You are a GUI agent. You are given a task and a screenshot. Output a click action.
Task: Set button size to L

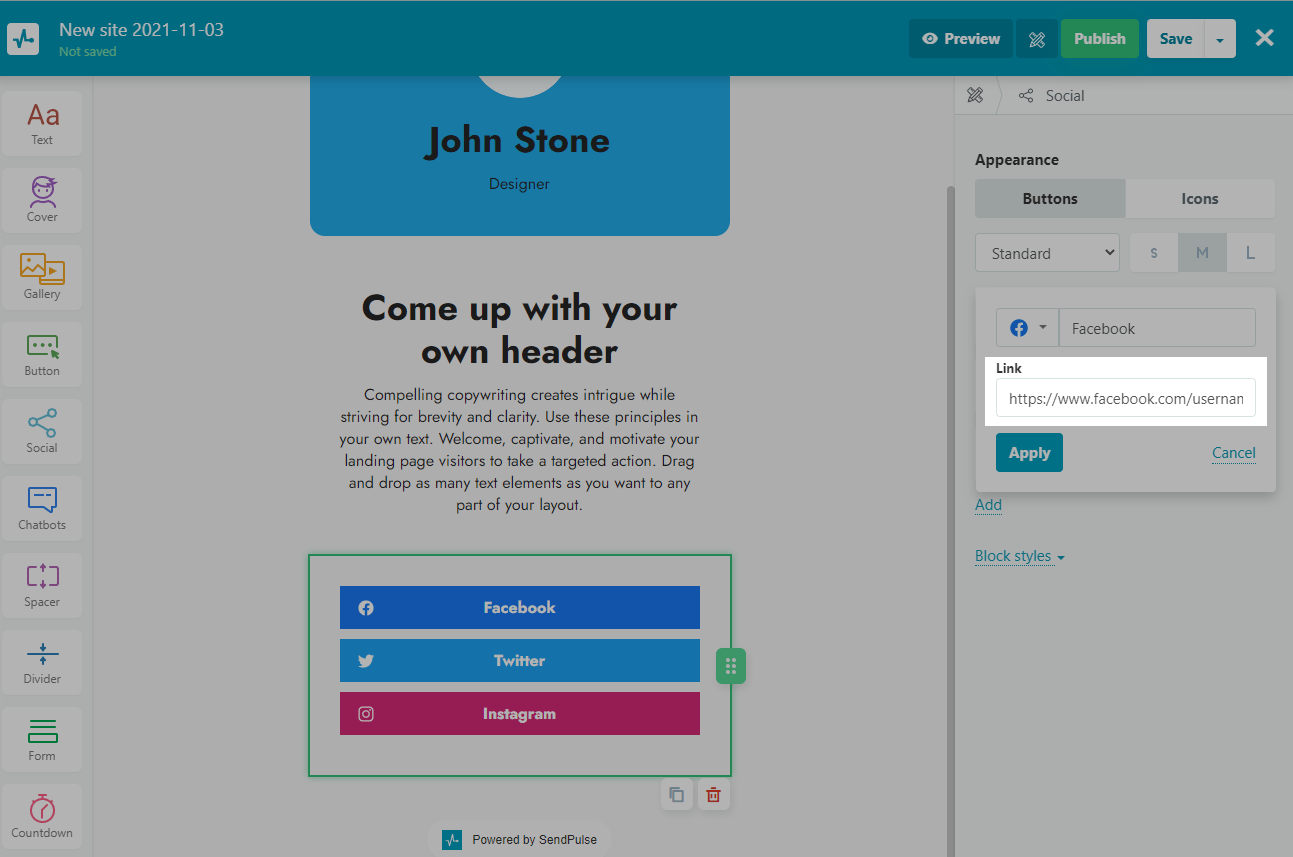click(1250, 254)
